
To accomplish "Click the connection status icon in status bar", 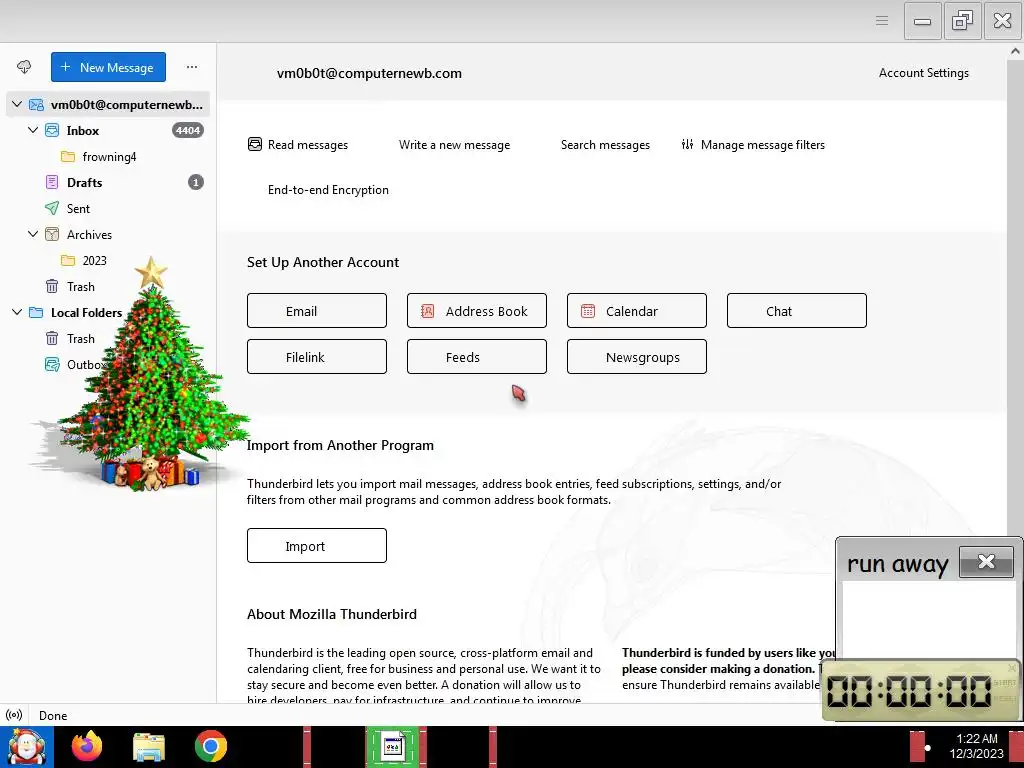I will (14, 715).
